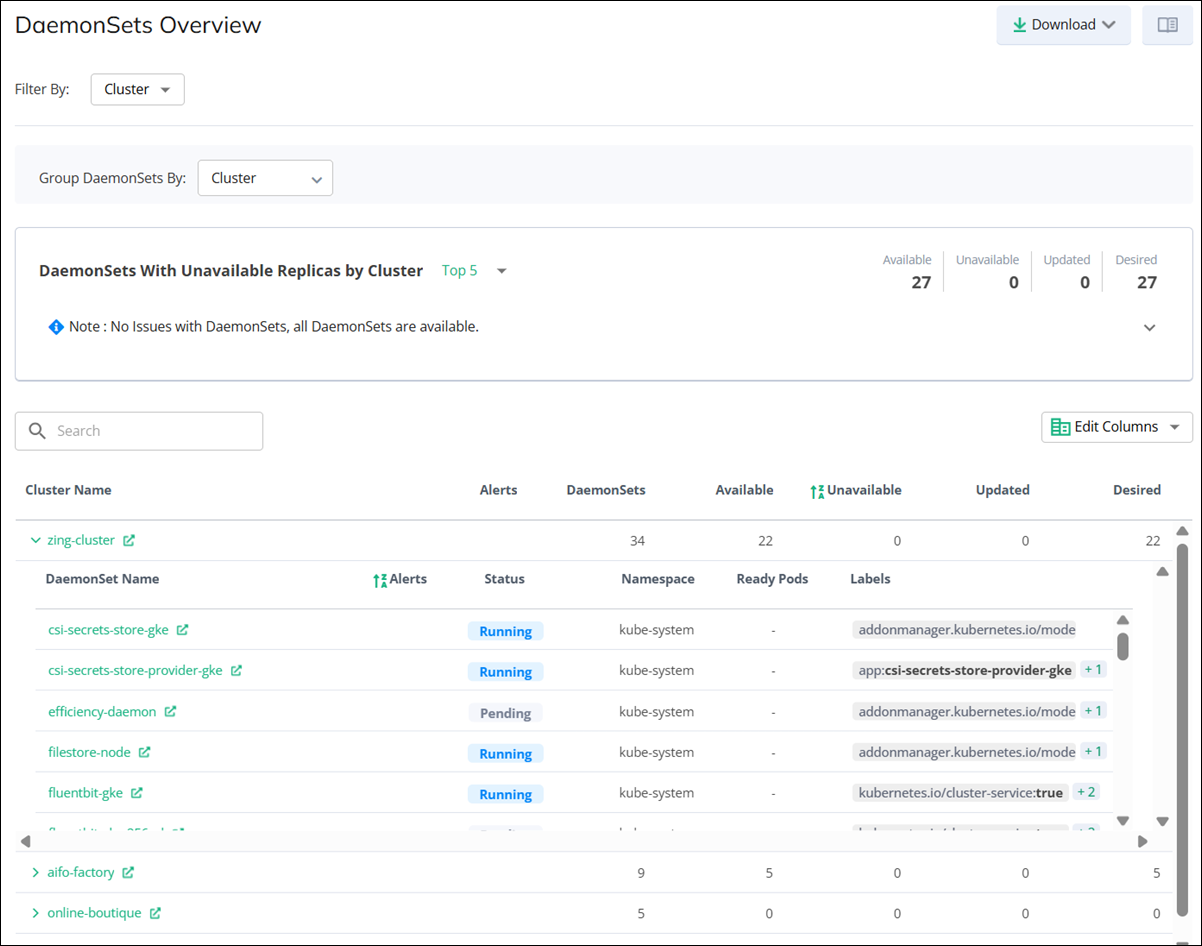Open Group DaemonSets By dropdown
The width and height of the screenshot is (1202, 946).
click(x=265, y=178)
